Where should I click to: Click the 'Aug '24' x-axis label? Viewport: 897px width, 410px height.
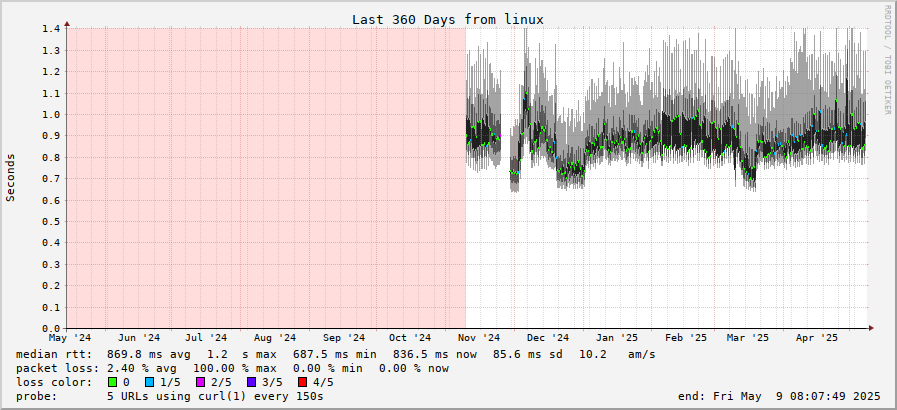point(275,338)
